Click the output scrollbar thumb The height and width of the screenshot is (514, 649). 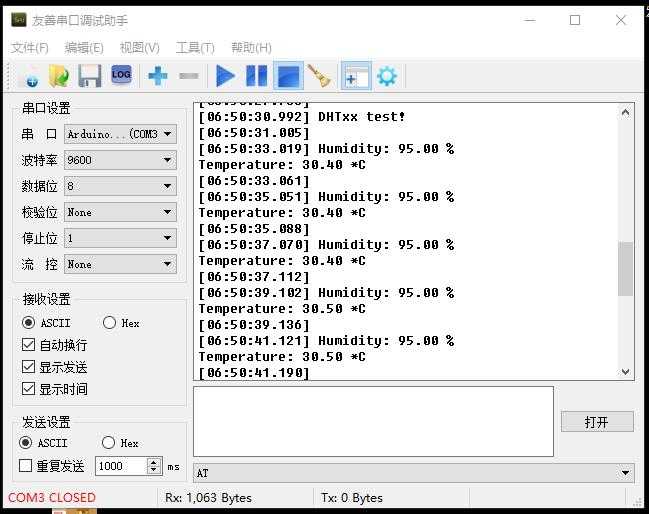(625, 269)
